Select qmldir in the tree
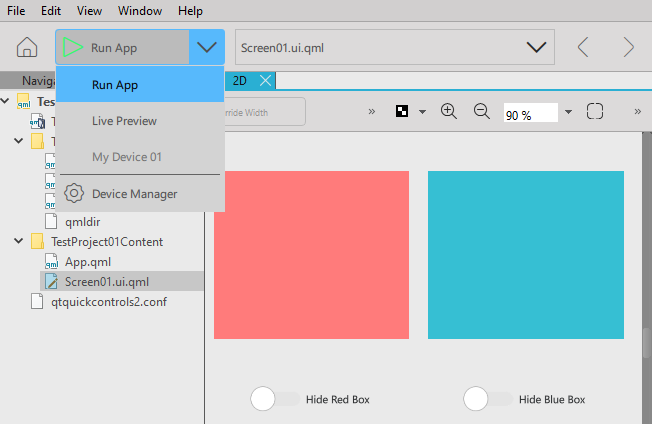 [82, 222]
